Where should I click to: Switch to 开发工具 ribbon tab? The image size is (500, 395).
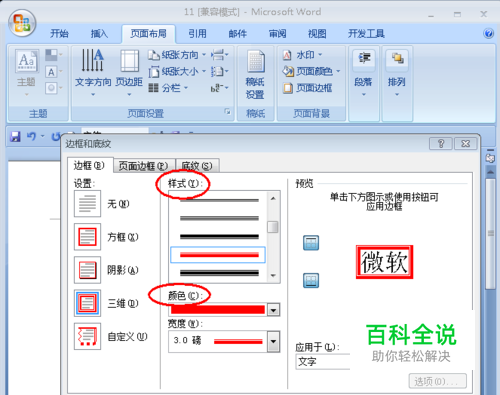(366, 34)
